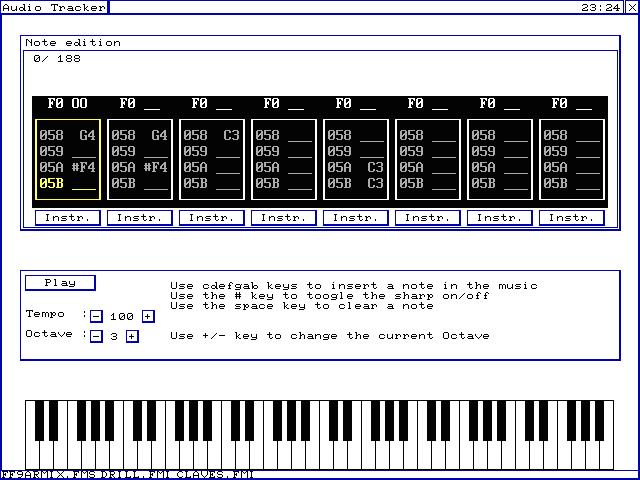
Task: Select the highlighted 05B row in track one
Action: (68, 184)
